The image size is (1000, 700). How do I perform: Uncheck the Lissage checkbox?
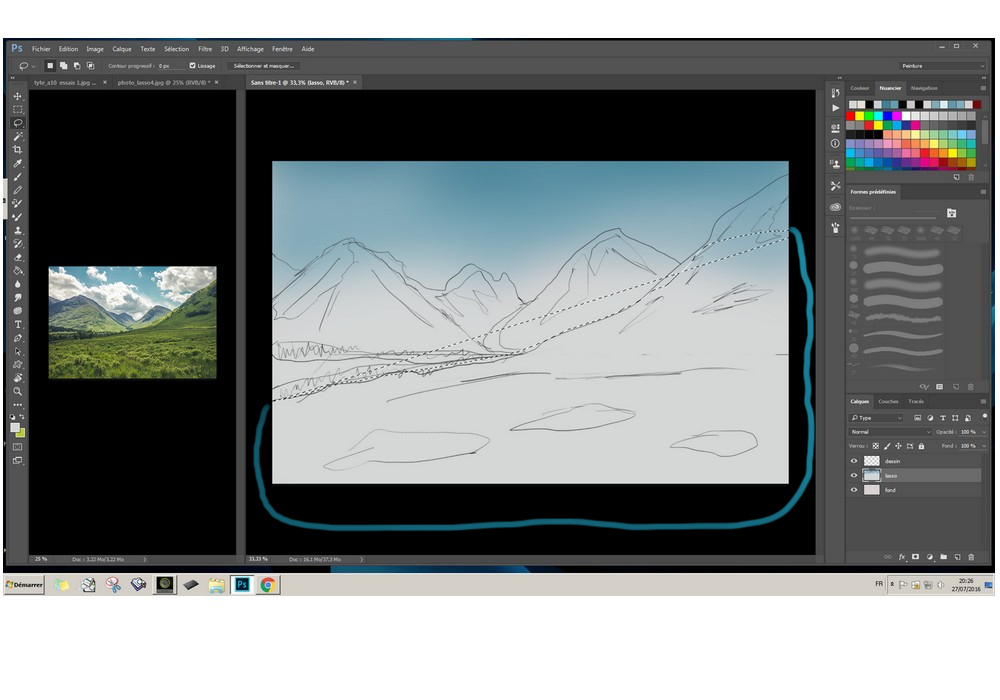coord(193,66)
